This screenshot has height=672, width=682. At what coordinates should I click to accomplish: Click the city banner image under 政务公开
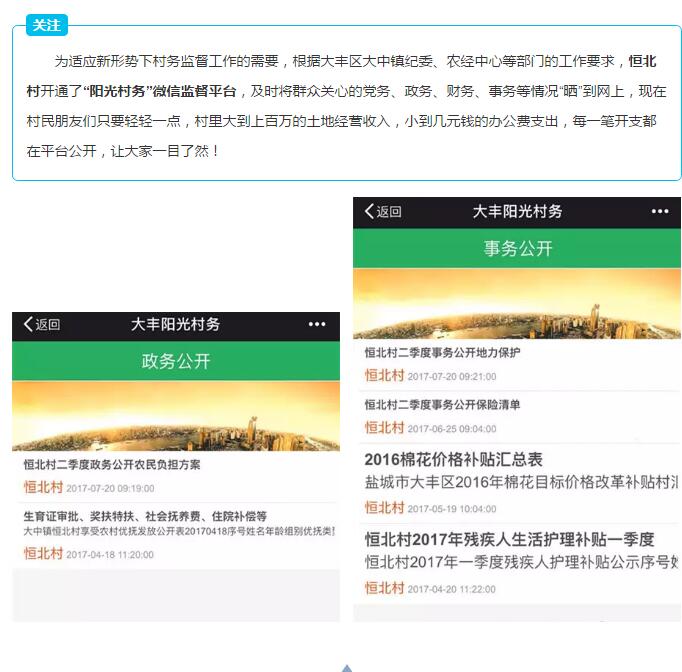[176, 416]
